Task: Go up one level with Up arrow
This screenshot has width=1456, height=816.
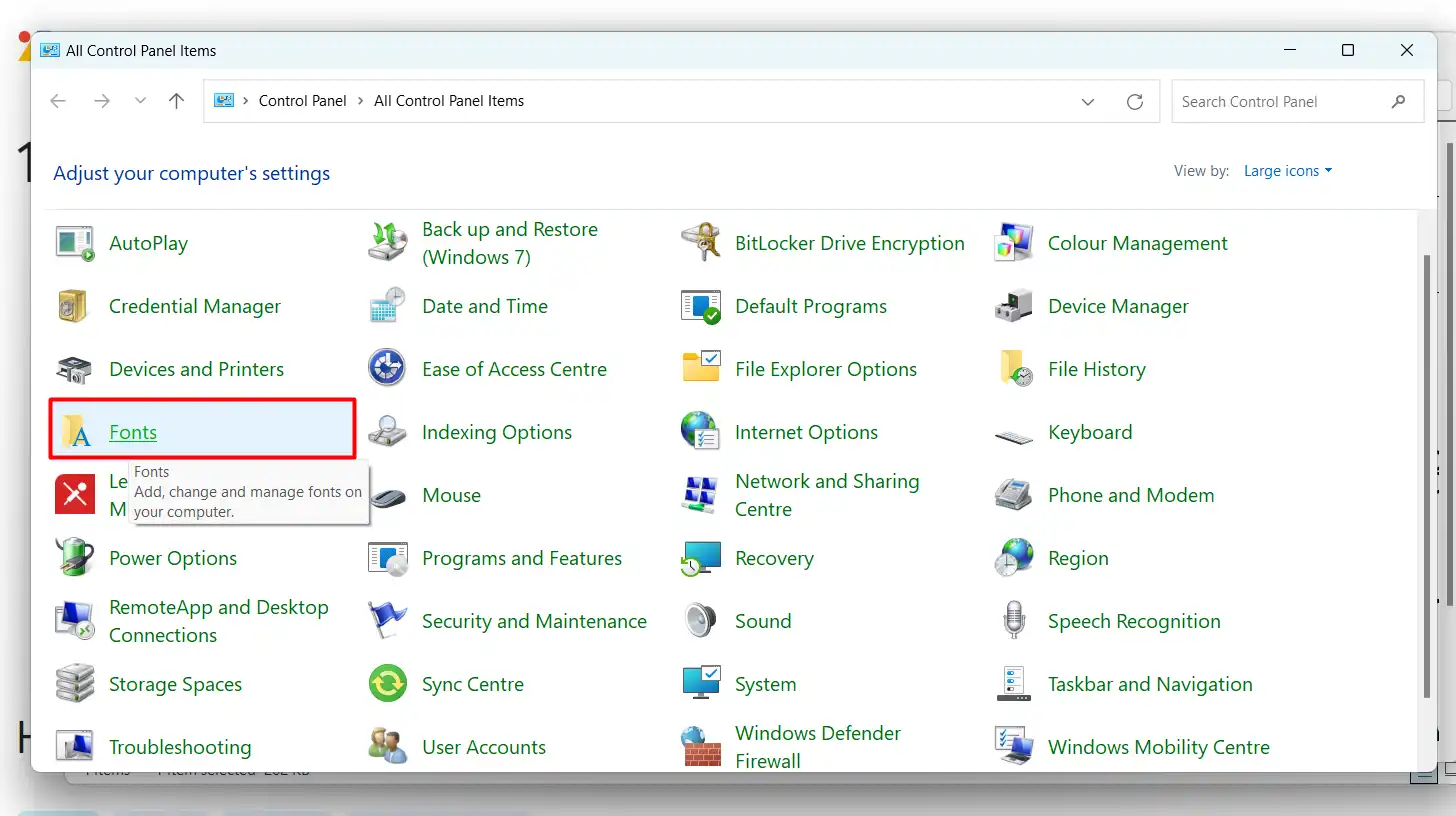Action: 177,101
